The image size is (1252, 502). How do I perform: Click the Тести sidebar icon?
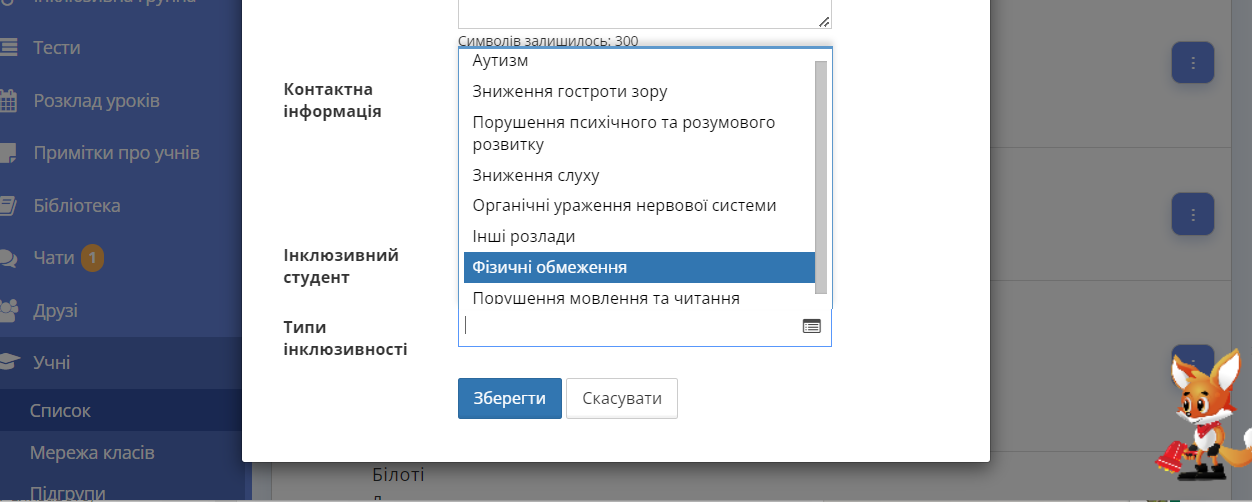[9, 47]
